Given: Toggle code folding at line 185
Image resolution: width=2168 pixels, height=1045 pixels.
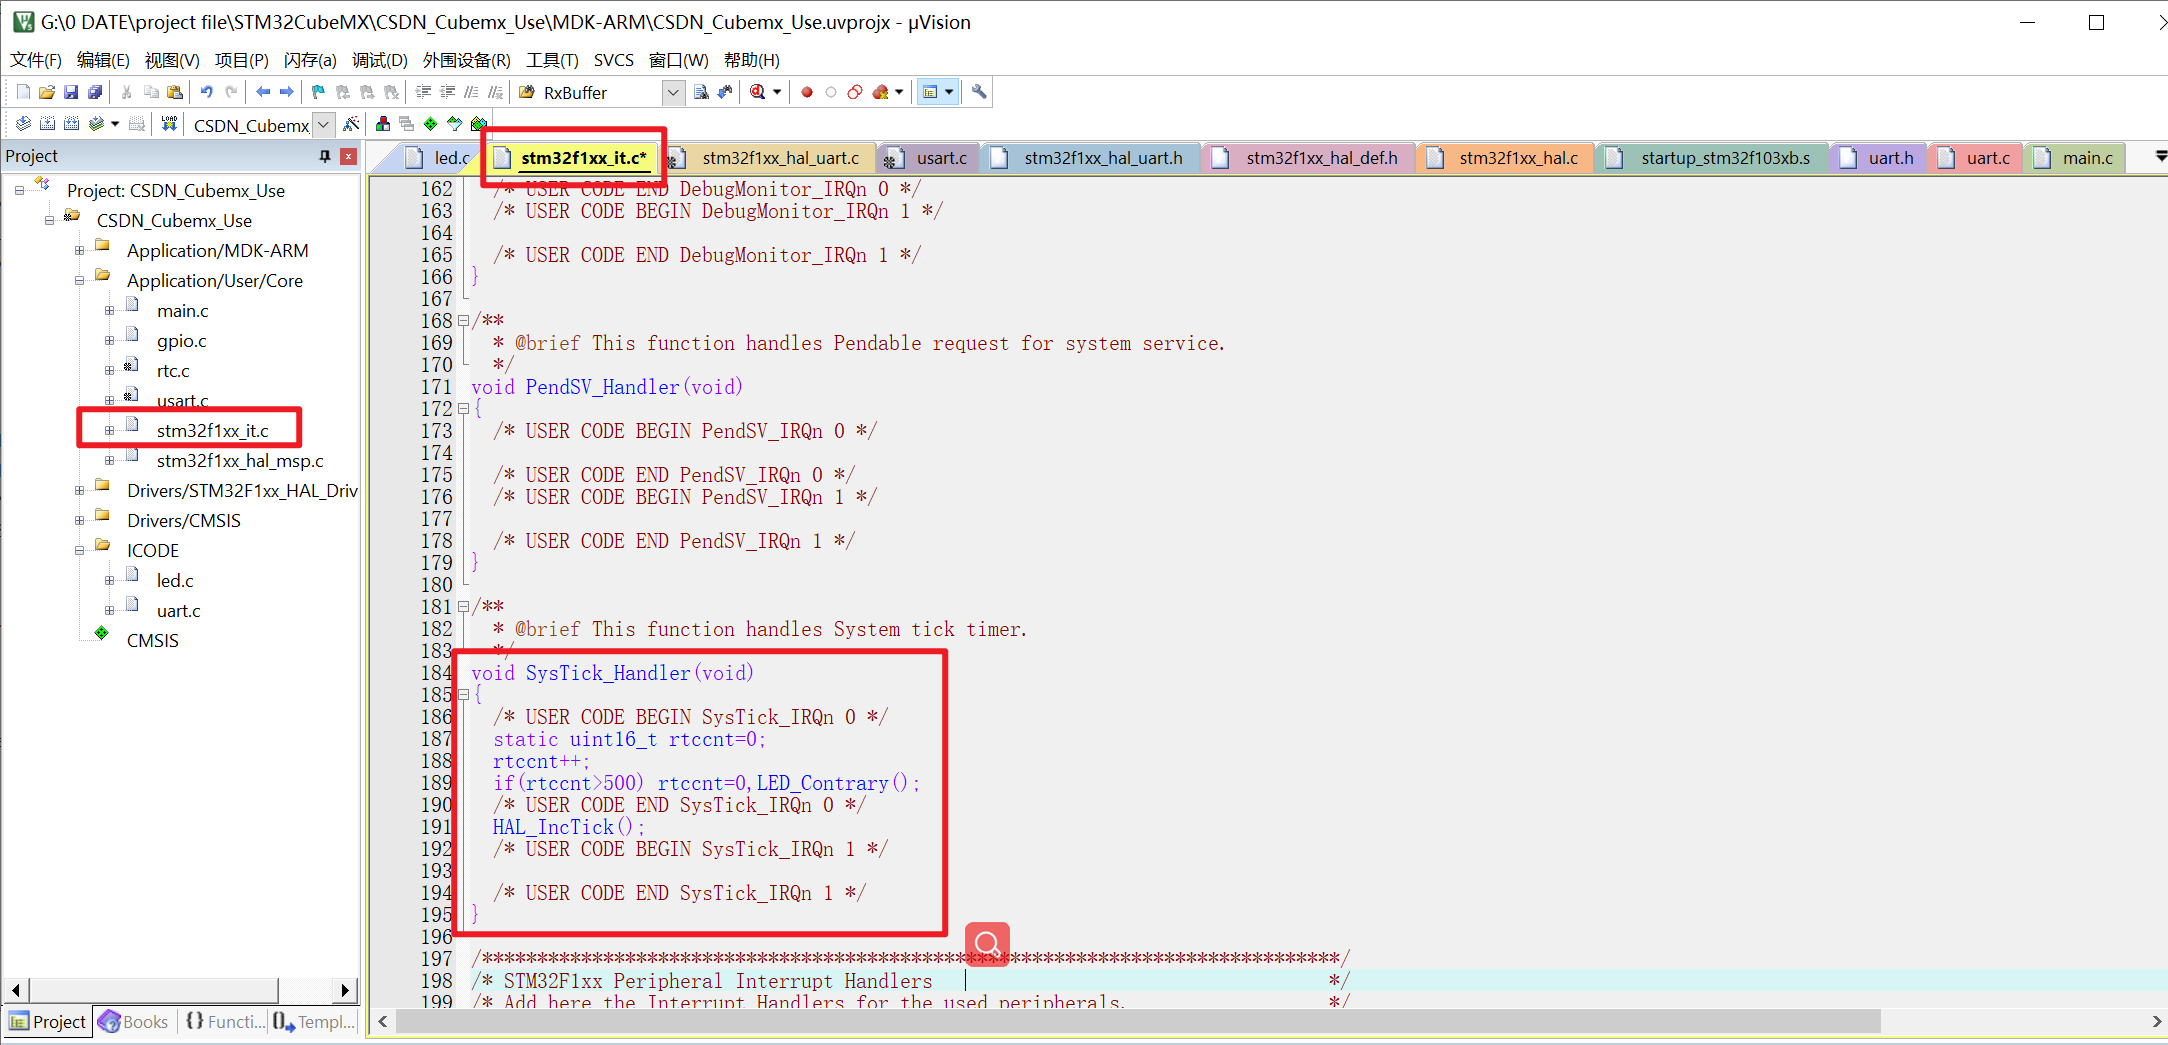Looking at the screenshot, I should (463, 695).
